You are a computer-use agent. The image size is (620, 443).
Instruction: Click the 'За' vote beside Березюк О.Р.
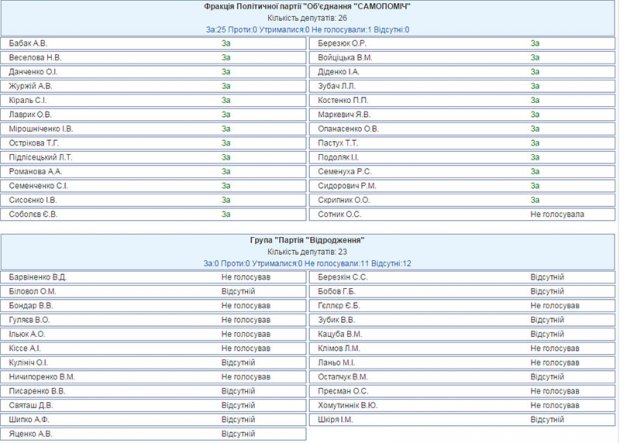(535, 44)
